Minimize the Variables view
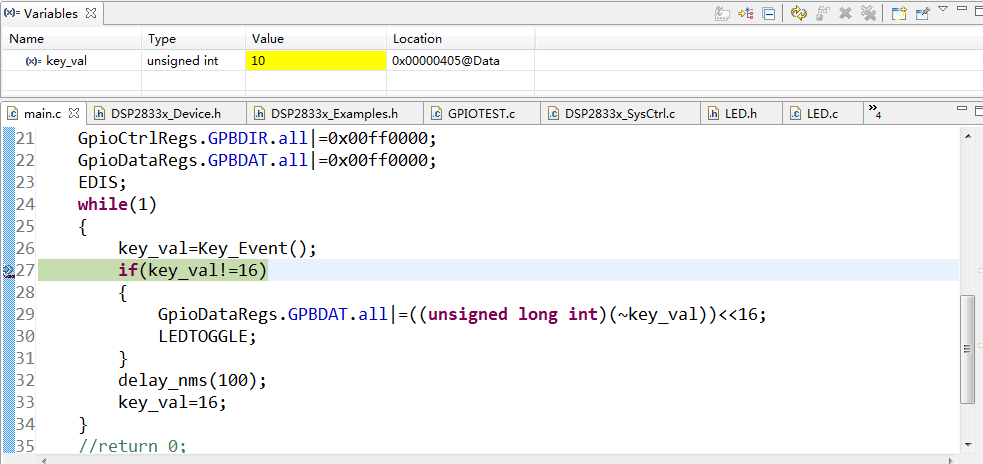The height and width of the screenshot is (464, 983). tap(962, 9)
